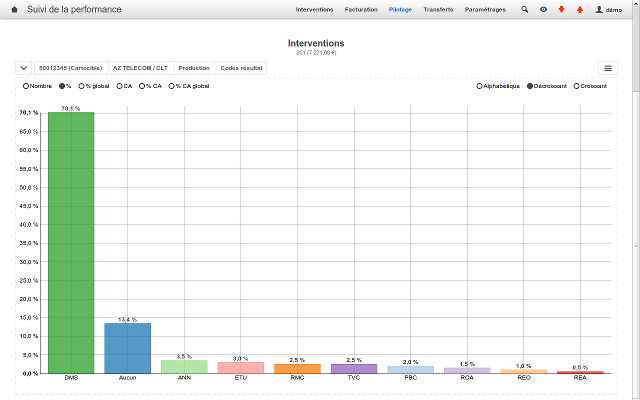
Task: Click the light orange REO bar
Action: (524, 371)
